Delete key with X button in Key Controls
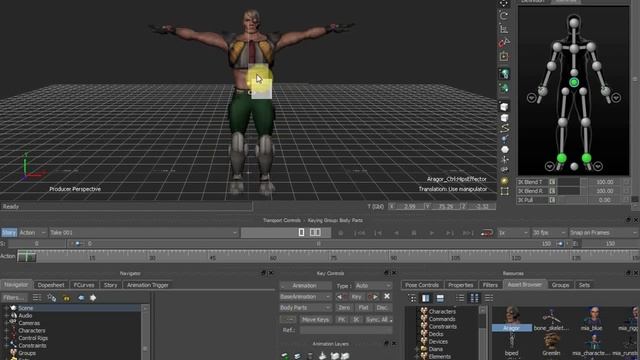640x360 pixels. click(387, 297)
